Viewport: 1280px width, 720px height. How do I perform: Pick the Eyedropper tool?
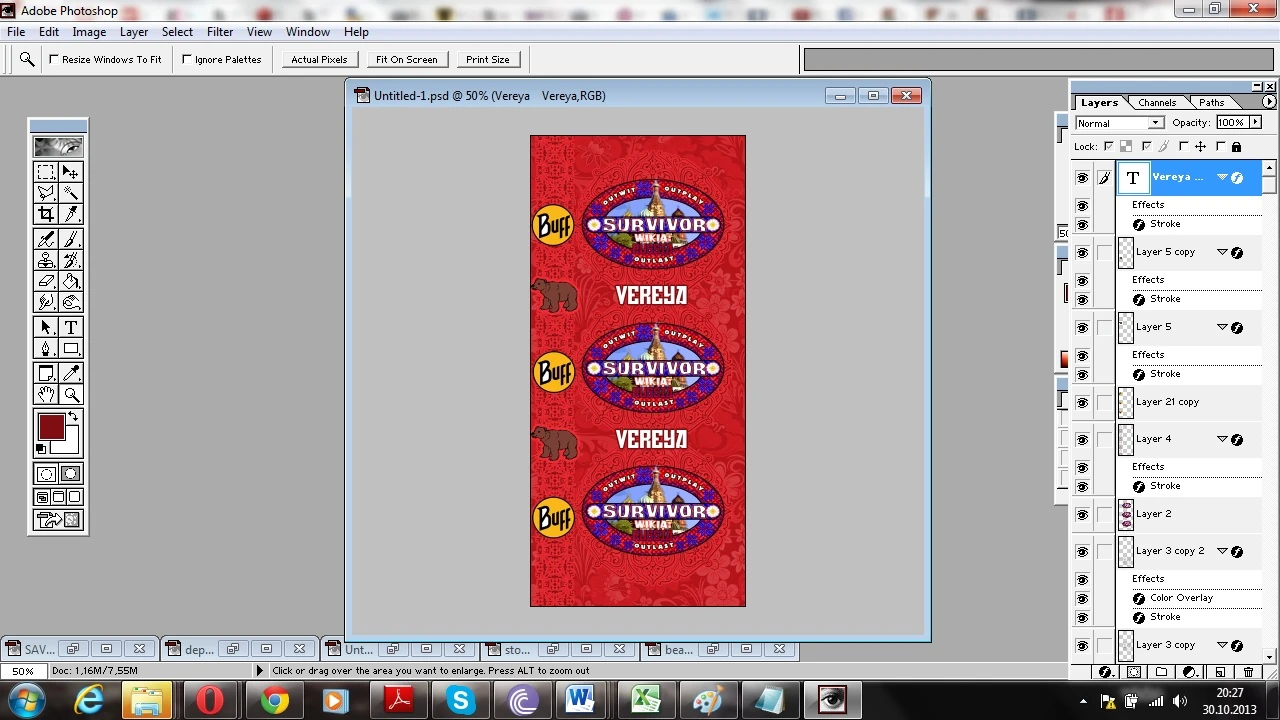coord(71,373)
